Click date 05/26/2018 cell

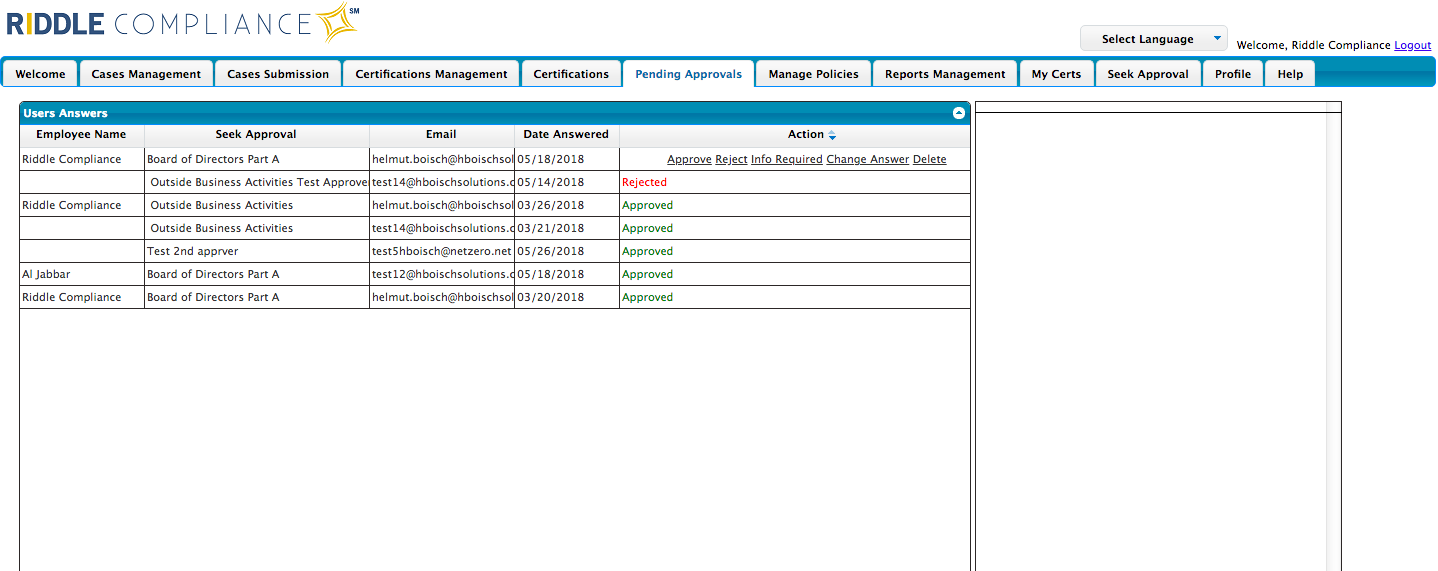(x=567, y=251)
